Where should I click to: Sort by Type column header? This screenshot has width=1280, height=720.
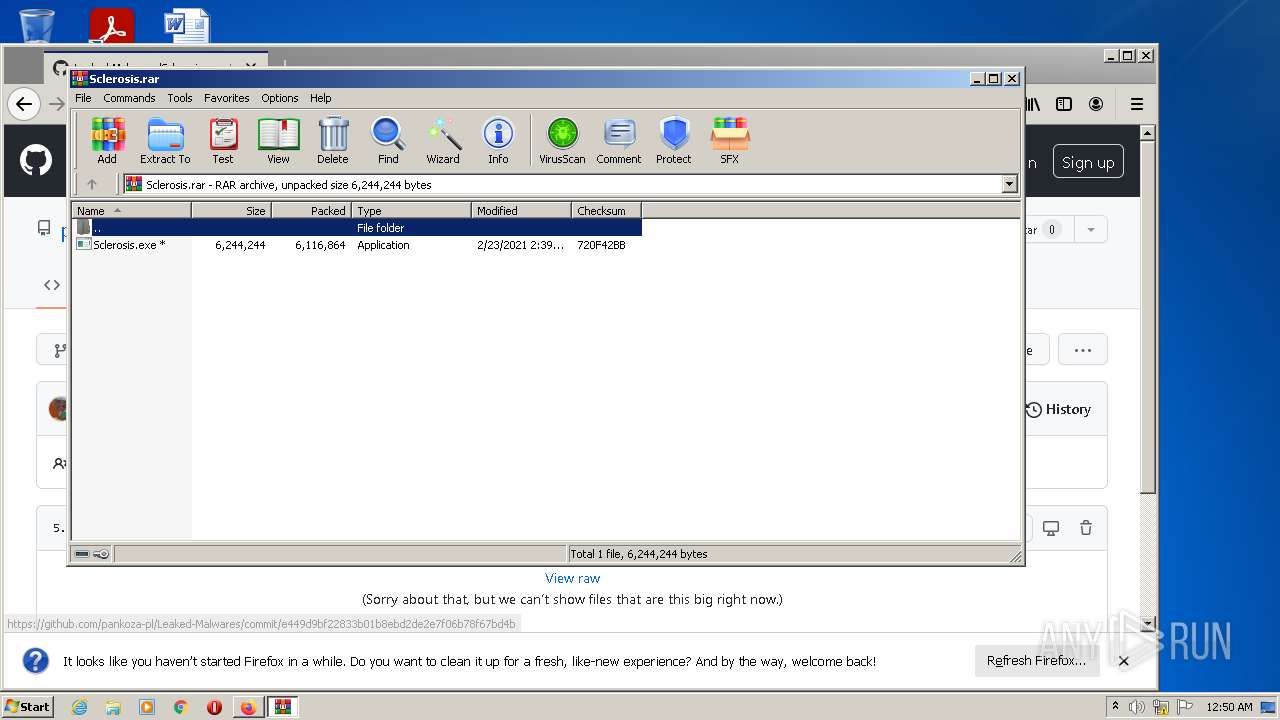pyautogui.click(x=411, y=210)
